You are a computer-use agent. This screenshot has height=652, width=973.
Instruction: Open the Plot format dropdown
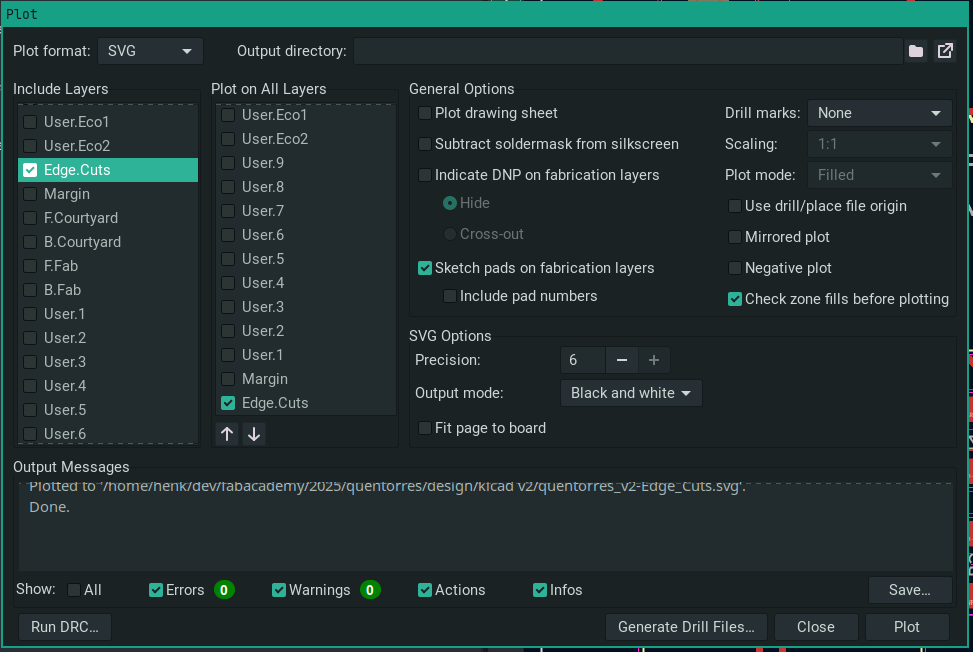click(x=150, y=51)
